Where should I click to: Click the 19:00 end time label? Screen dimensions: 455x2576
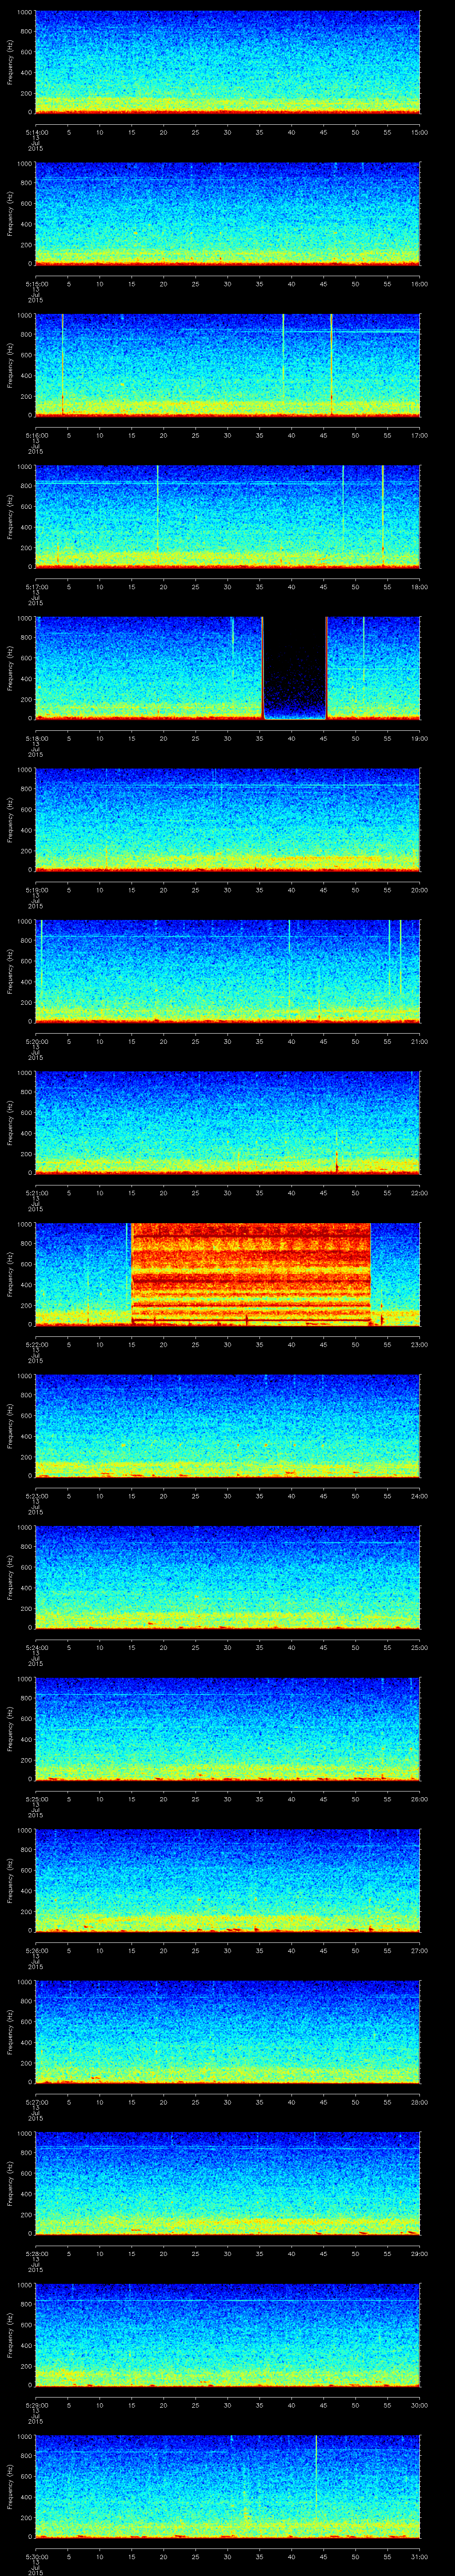point(419,738)
